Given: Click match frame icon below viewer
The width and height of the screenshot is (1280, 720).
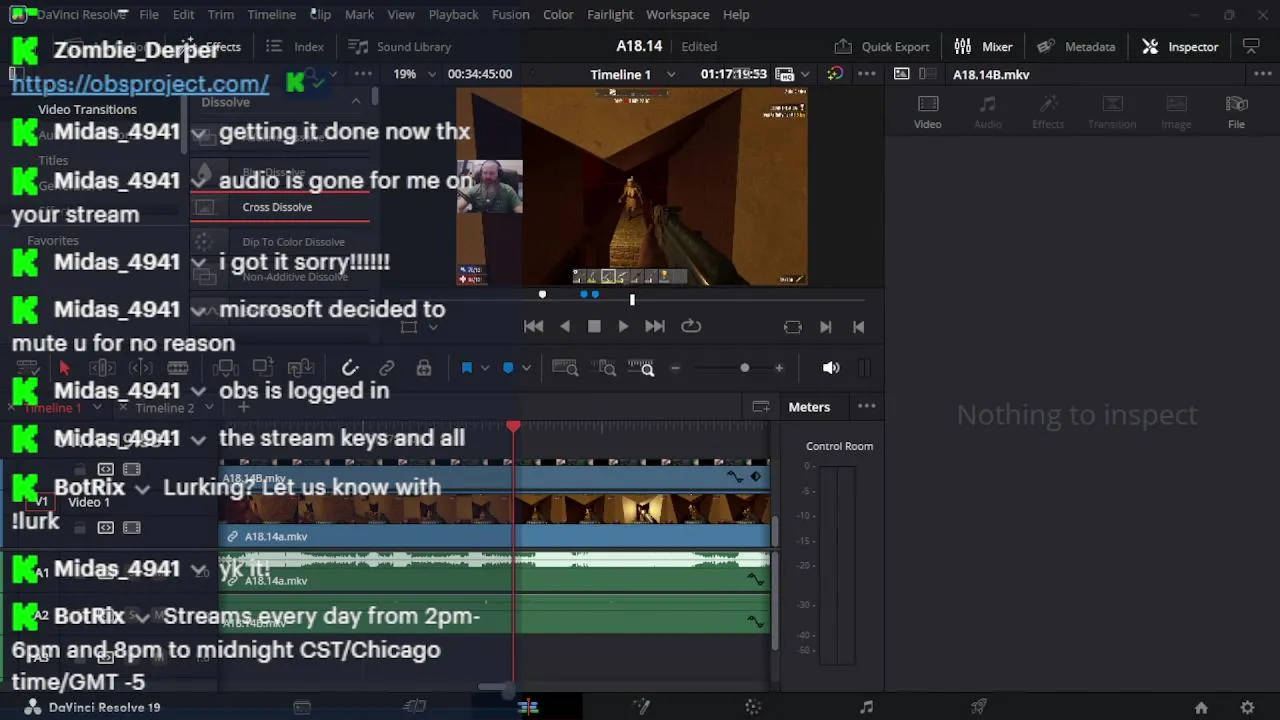Looking at the screenshot, I should pos(793,327).
